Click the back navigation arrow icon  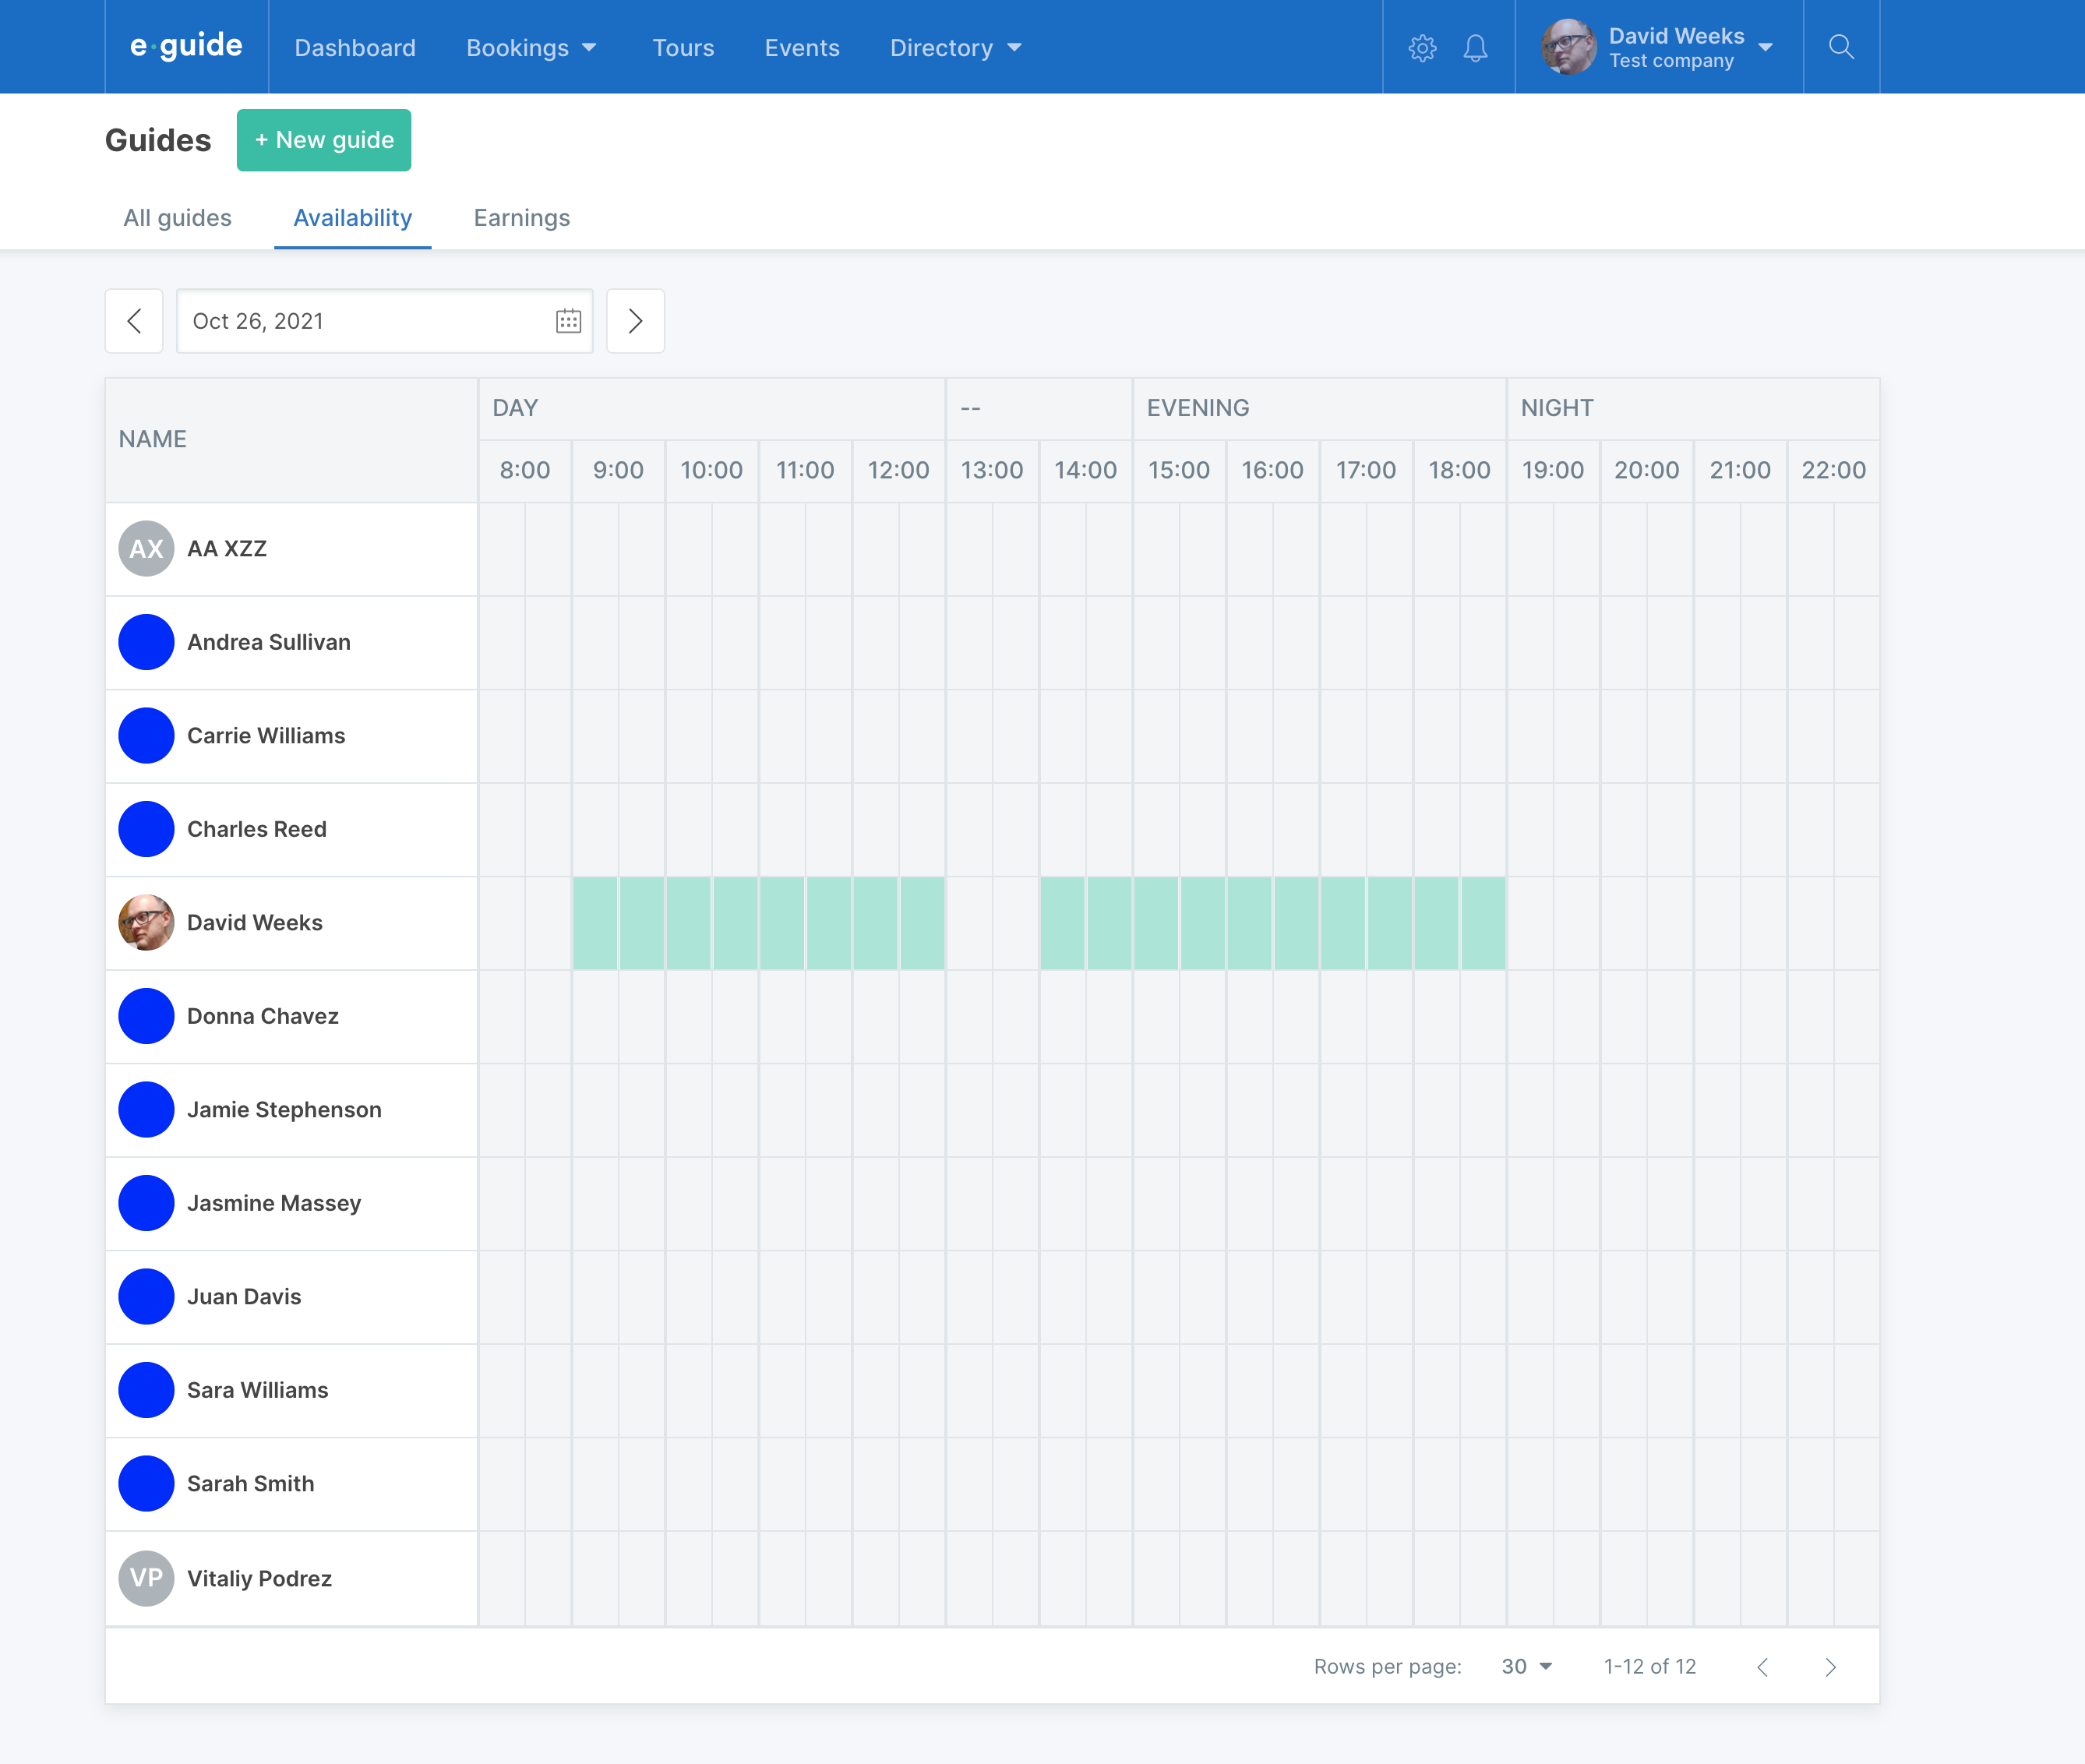pos(135,320)
